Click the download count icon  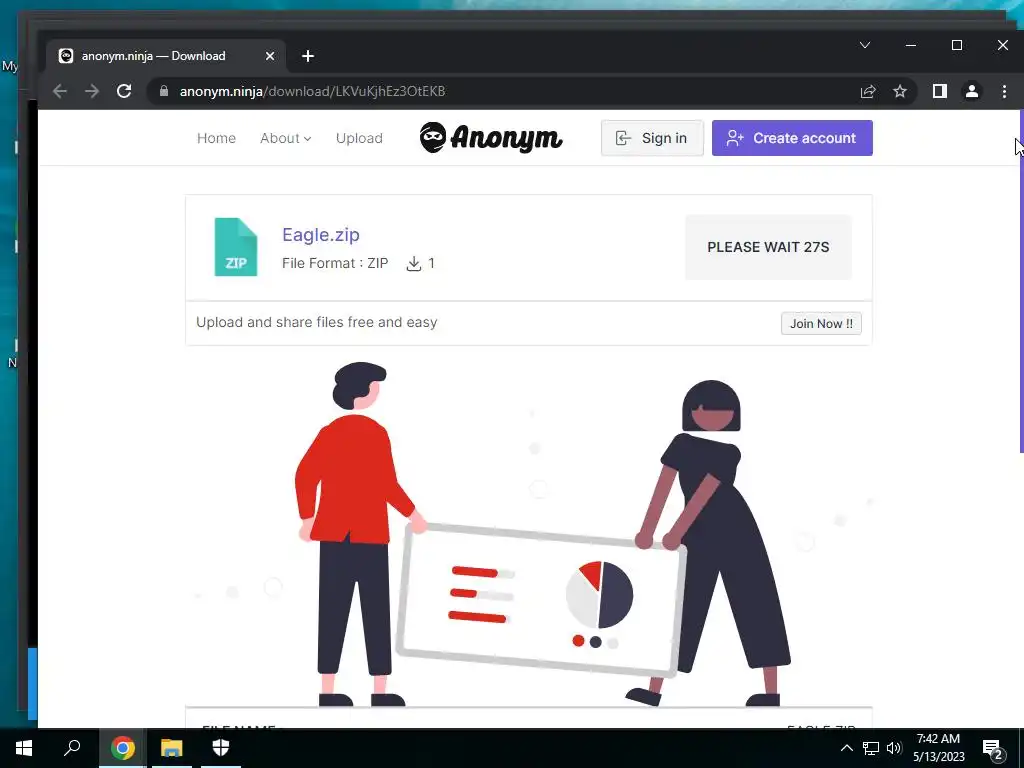pyautogui.click(x=413, y=264)
